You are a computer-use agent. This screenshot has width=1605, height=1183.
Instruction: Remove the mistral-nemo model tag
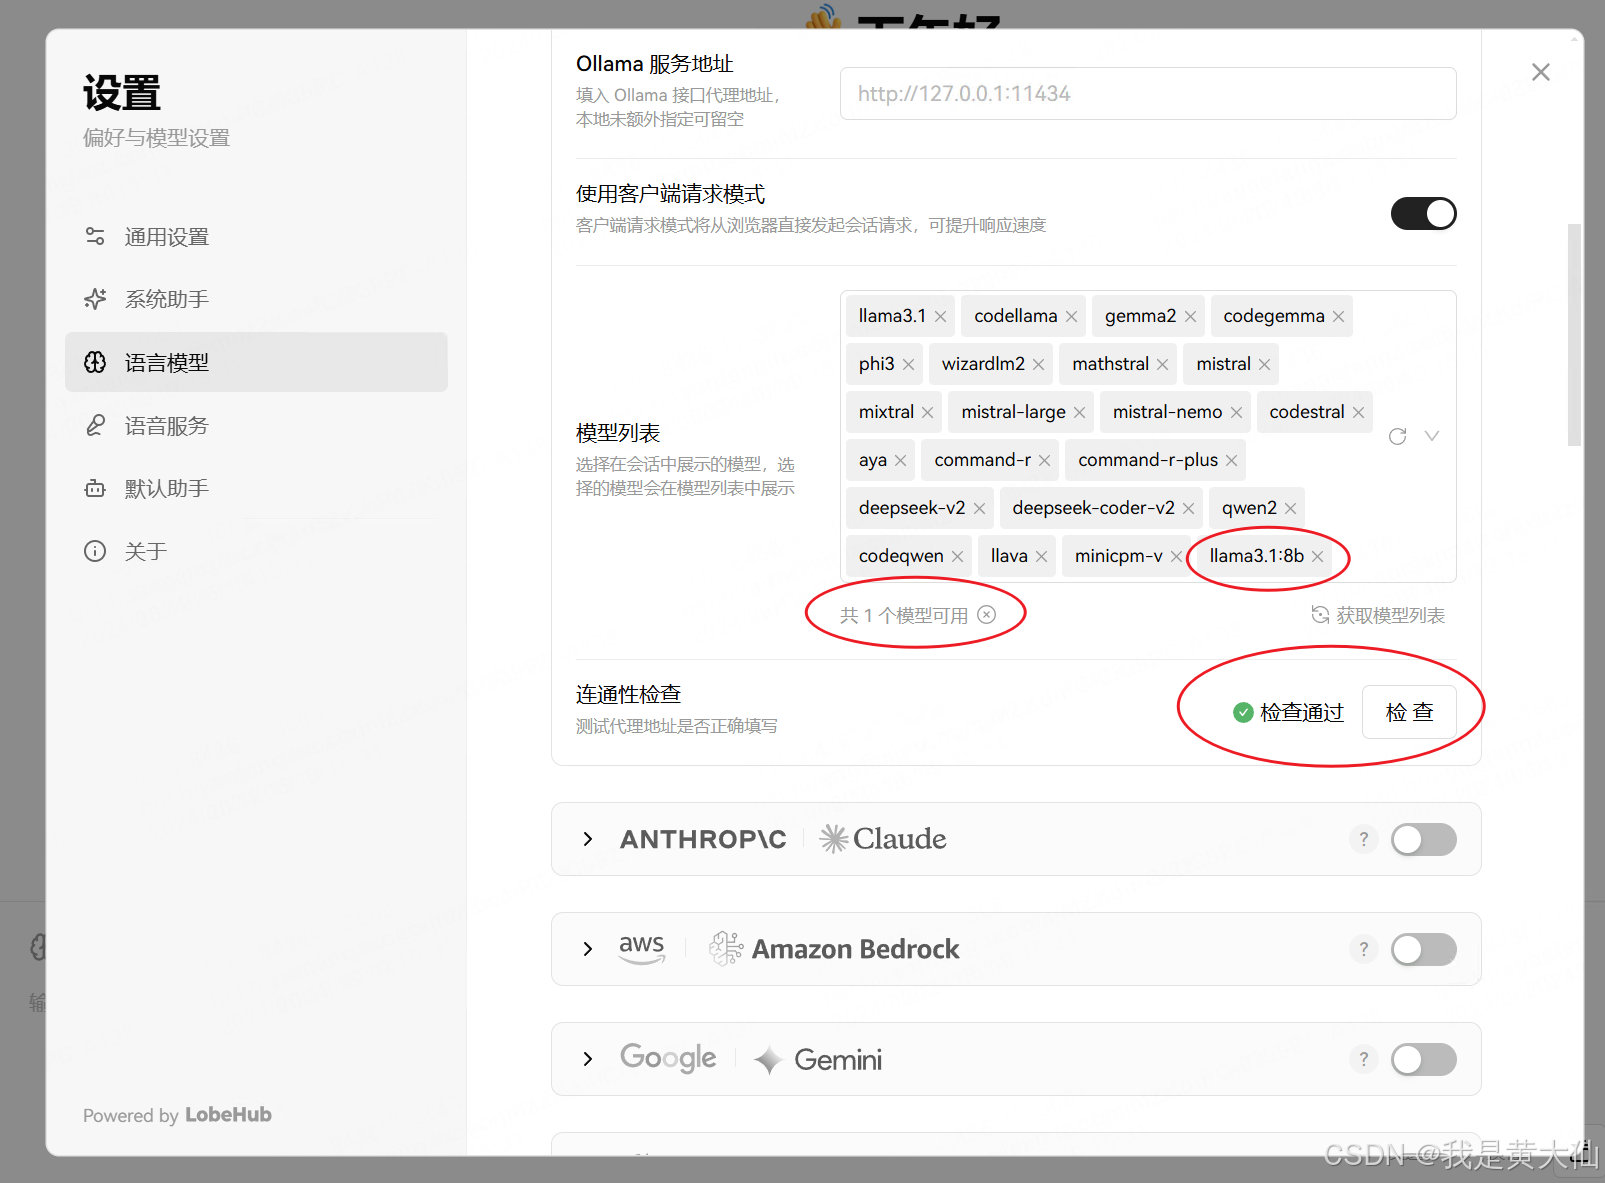(x=1236, y=412)
